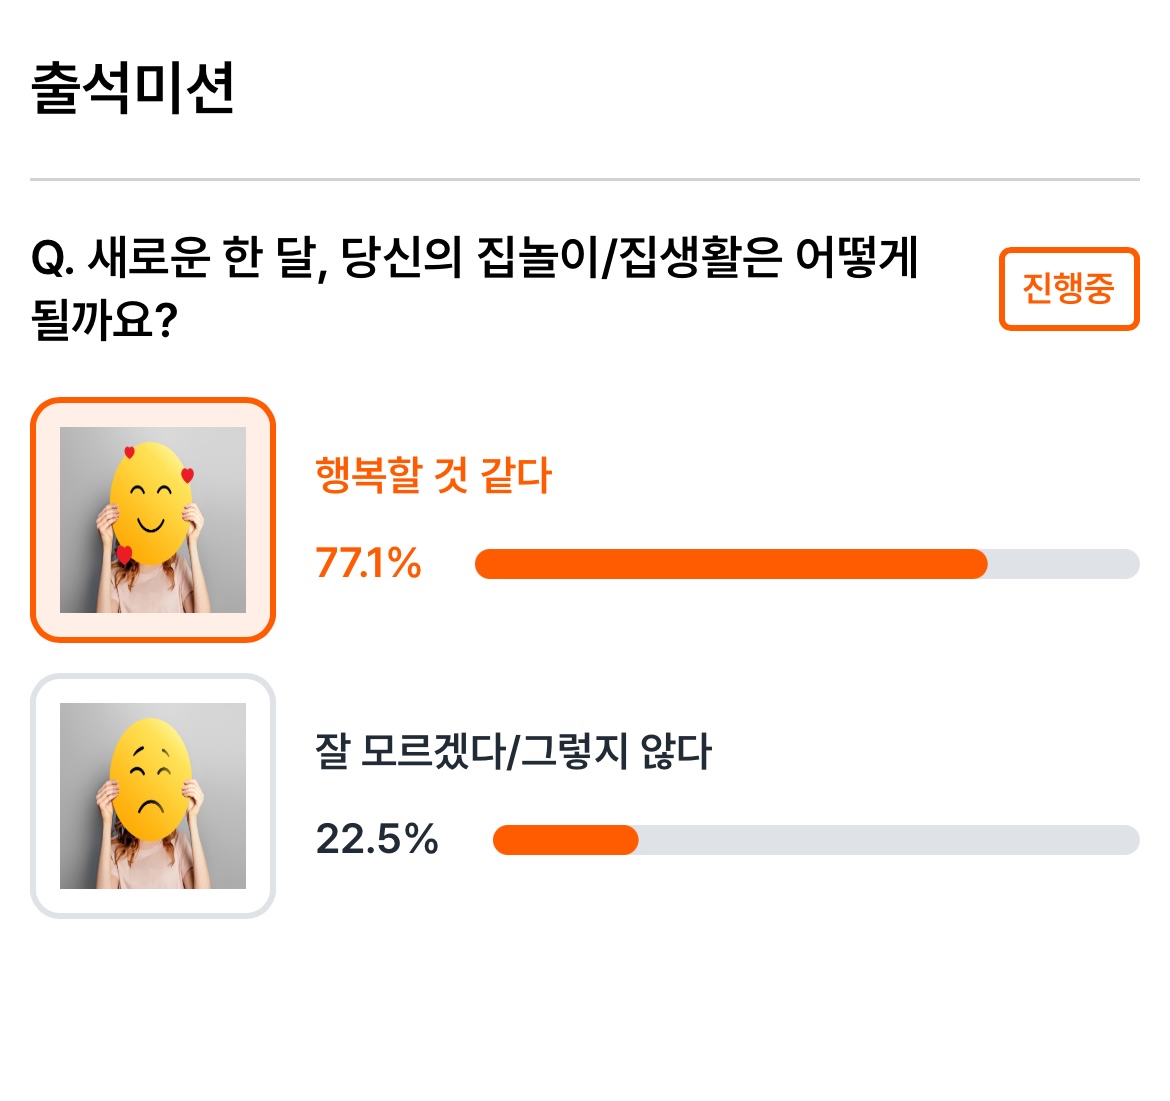
Task: Click the 77.1% result percentage
Action: [x=369, y=563]
